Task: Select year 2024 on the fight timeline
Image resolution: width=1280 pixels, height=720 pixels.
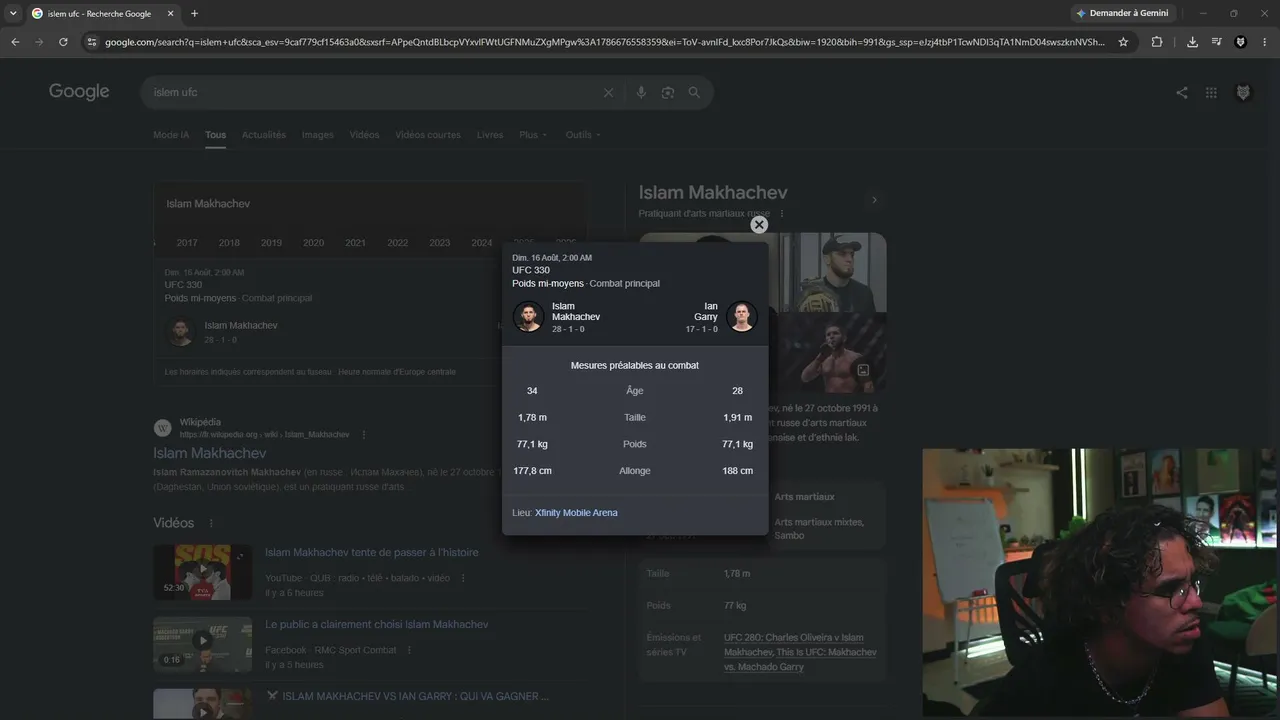Action: coord(482,243)
